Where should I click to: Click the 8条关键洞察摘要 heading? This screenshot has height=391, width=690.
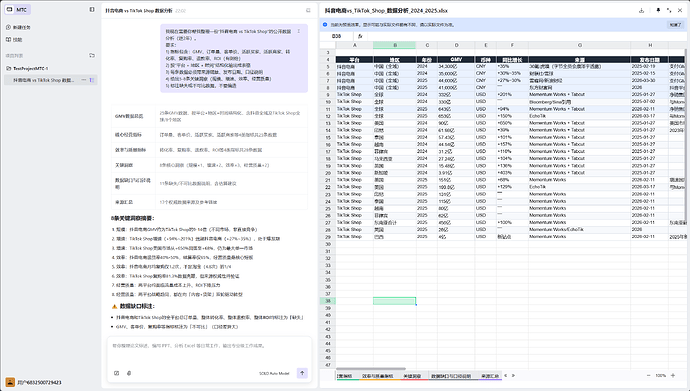(x=132, y=218)
